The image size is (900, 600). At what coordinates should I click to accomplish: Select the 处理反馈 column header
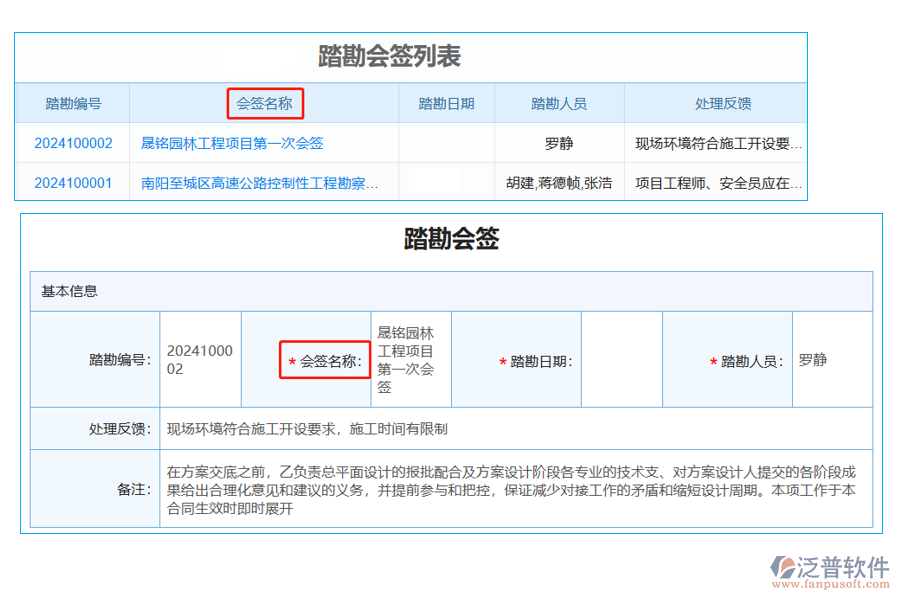pyautogui.click(x=722, y=103)
